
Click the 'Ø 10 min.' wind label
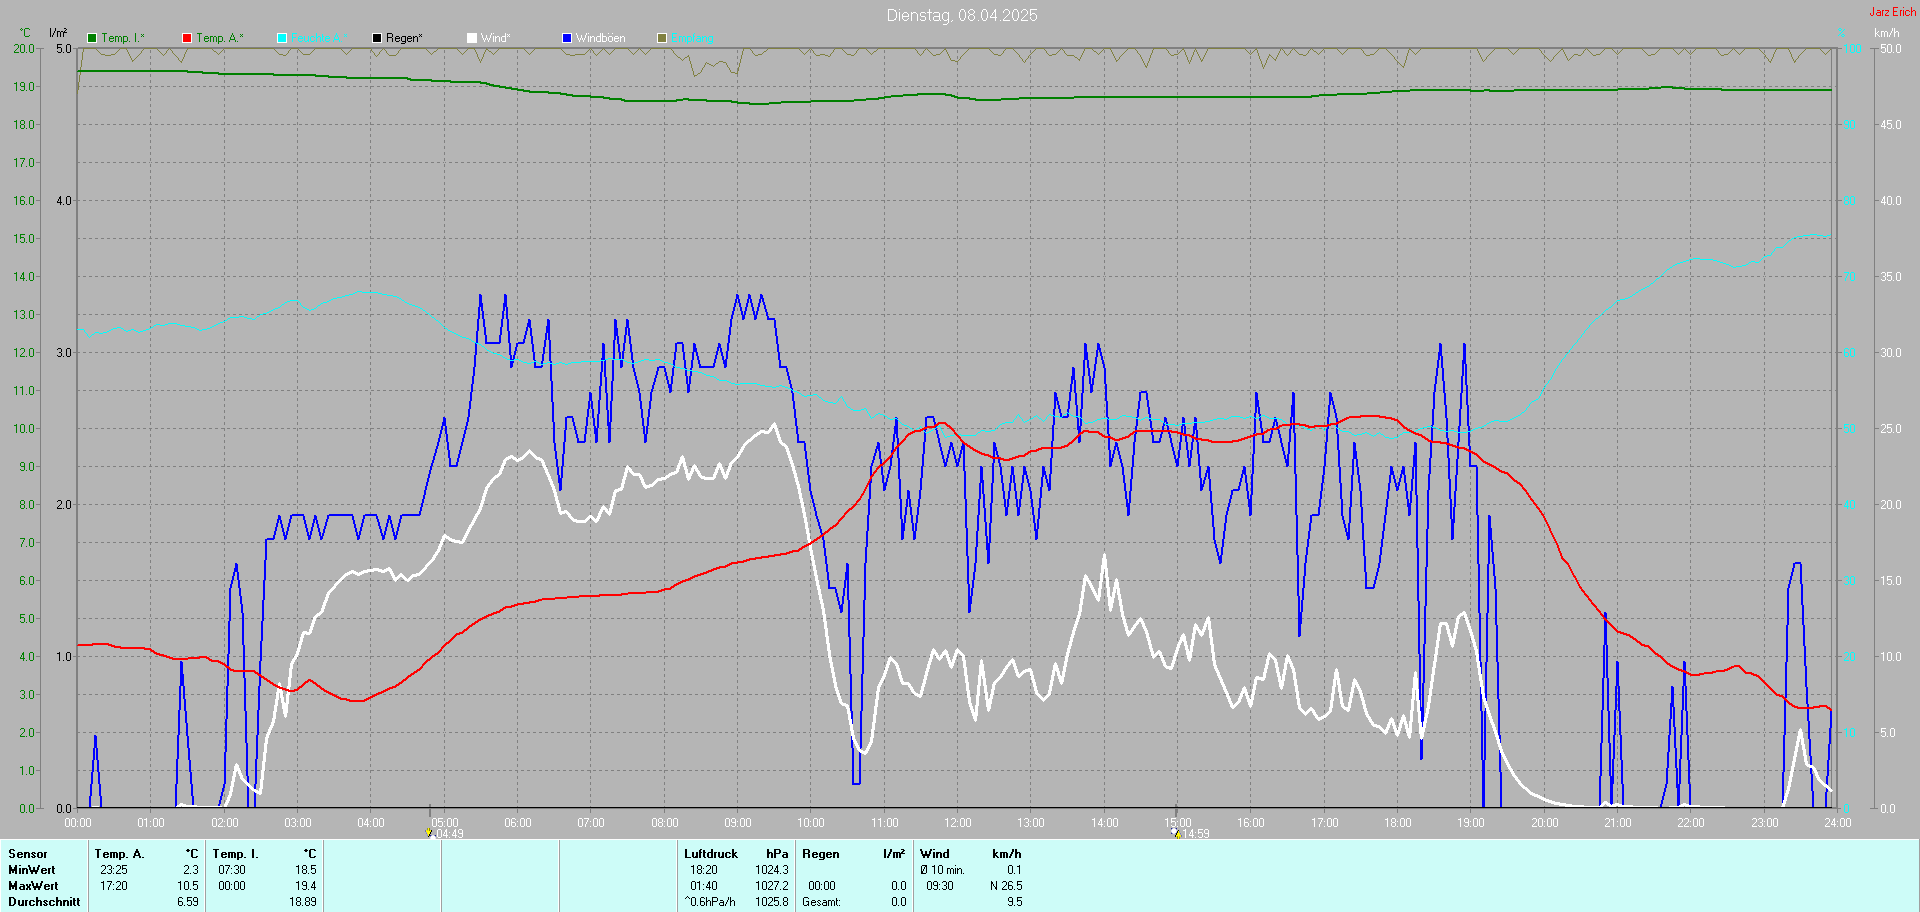point(943,870)
